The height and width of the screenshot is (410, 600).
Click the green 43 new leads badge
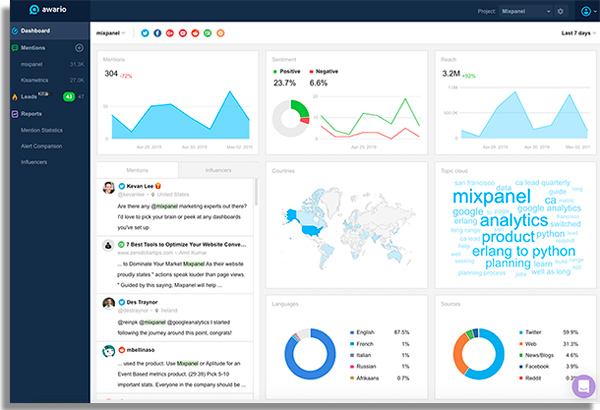pyautogui.click(x=69, y=96)
